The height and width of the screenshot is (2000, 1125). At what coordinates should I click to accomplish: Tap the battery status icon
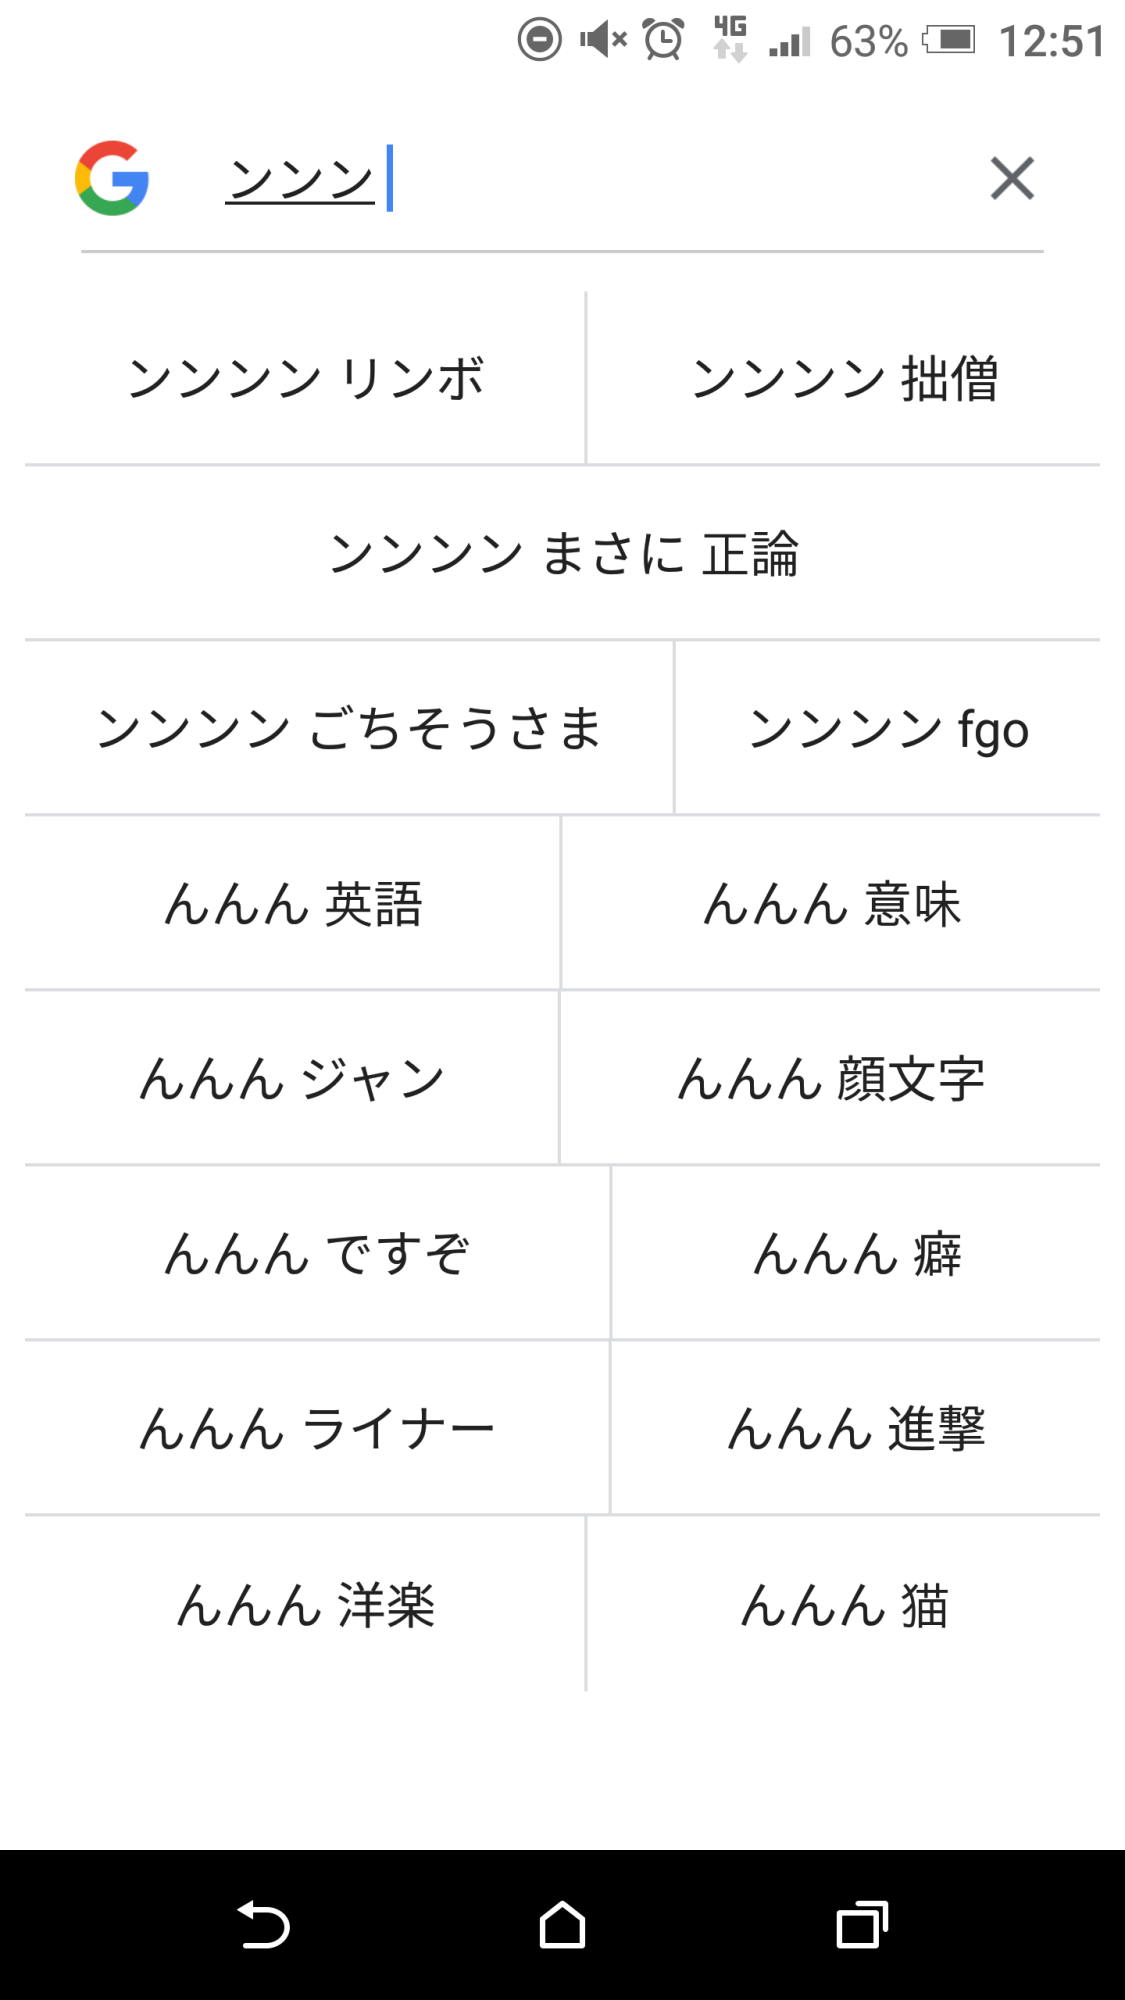(x=948, y=41)
